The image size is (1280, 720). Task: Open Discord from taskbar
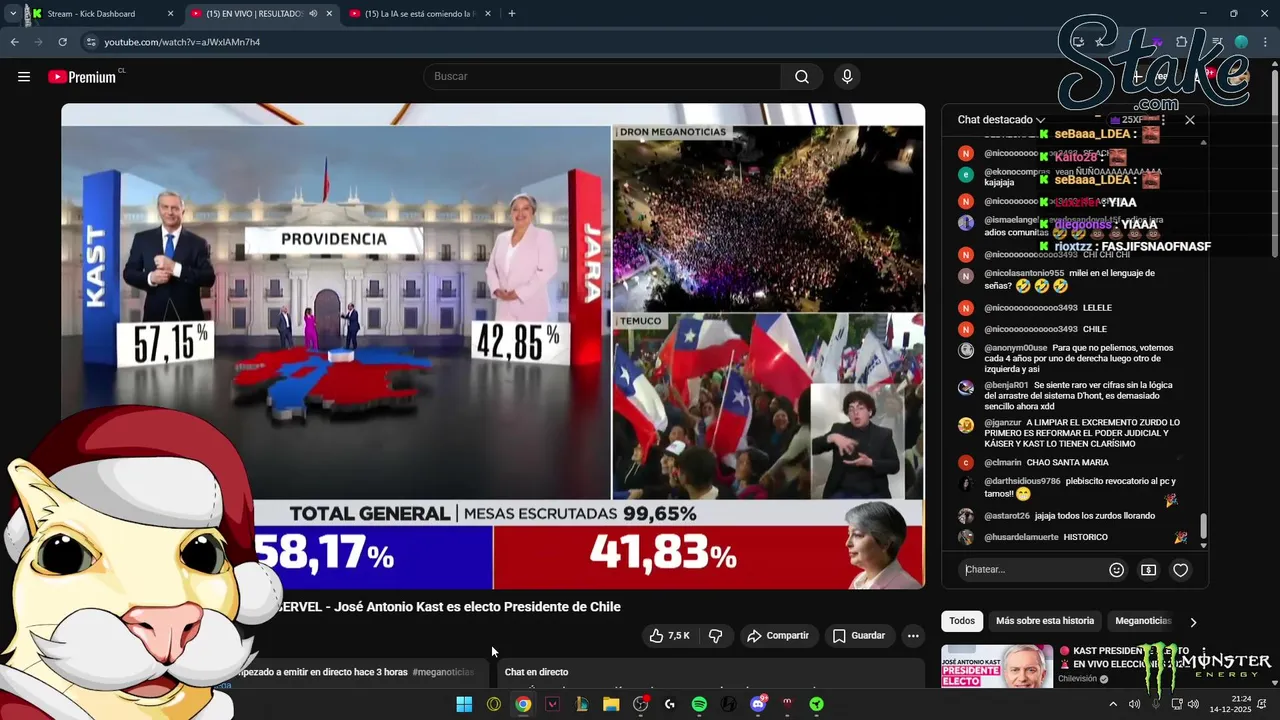[758, 704]
